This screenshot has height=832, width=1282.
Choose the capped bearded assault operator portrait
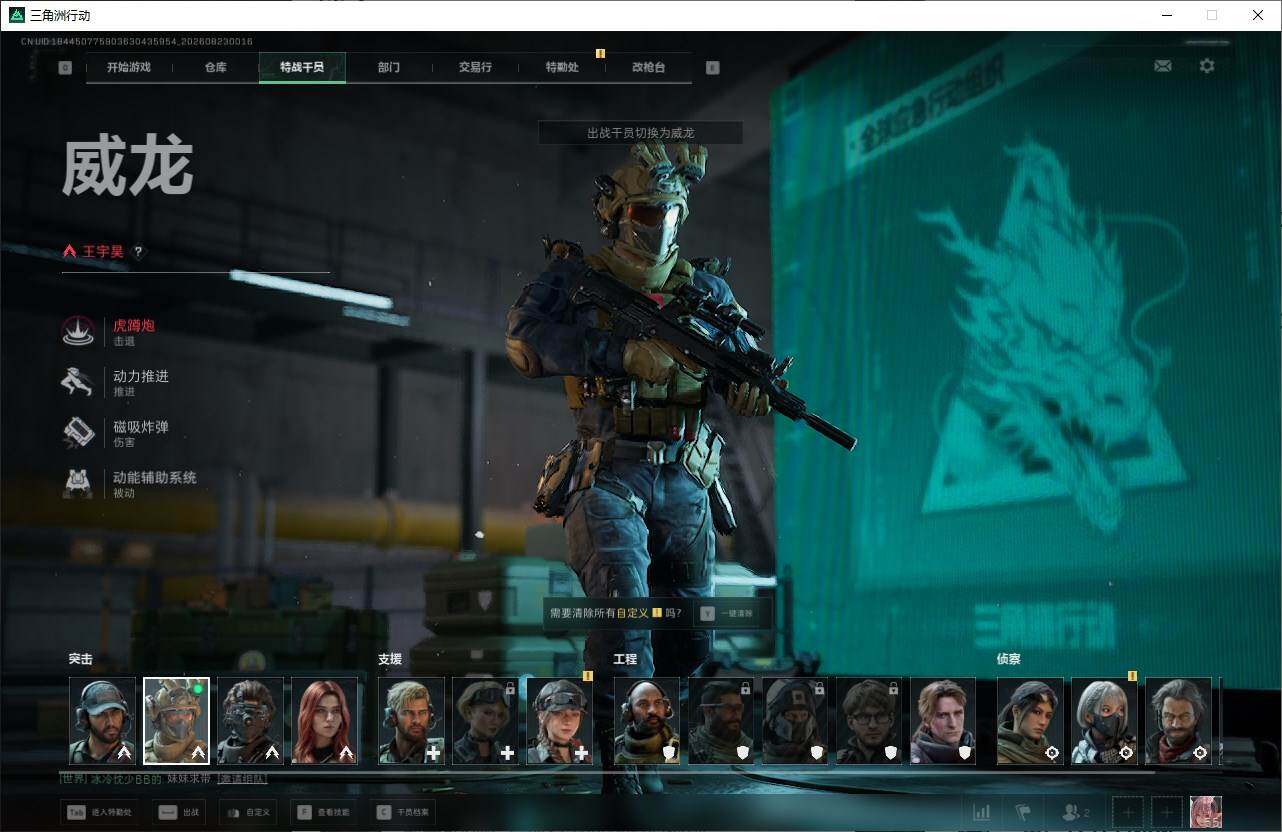pos(102,721)
